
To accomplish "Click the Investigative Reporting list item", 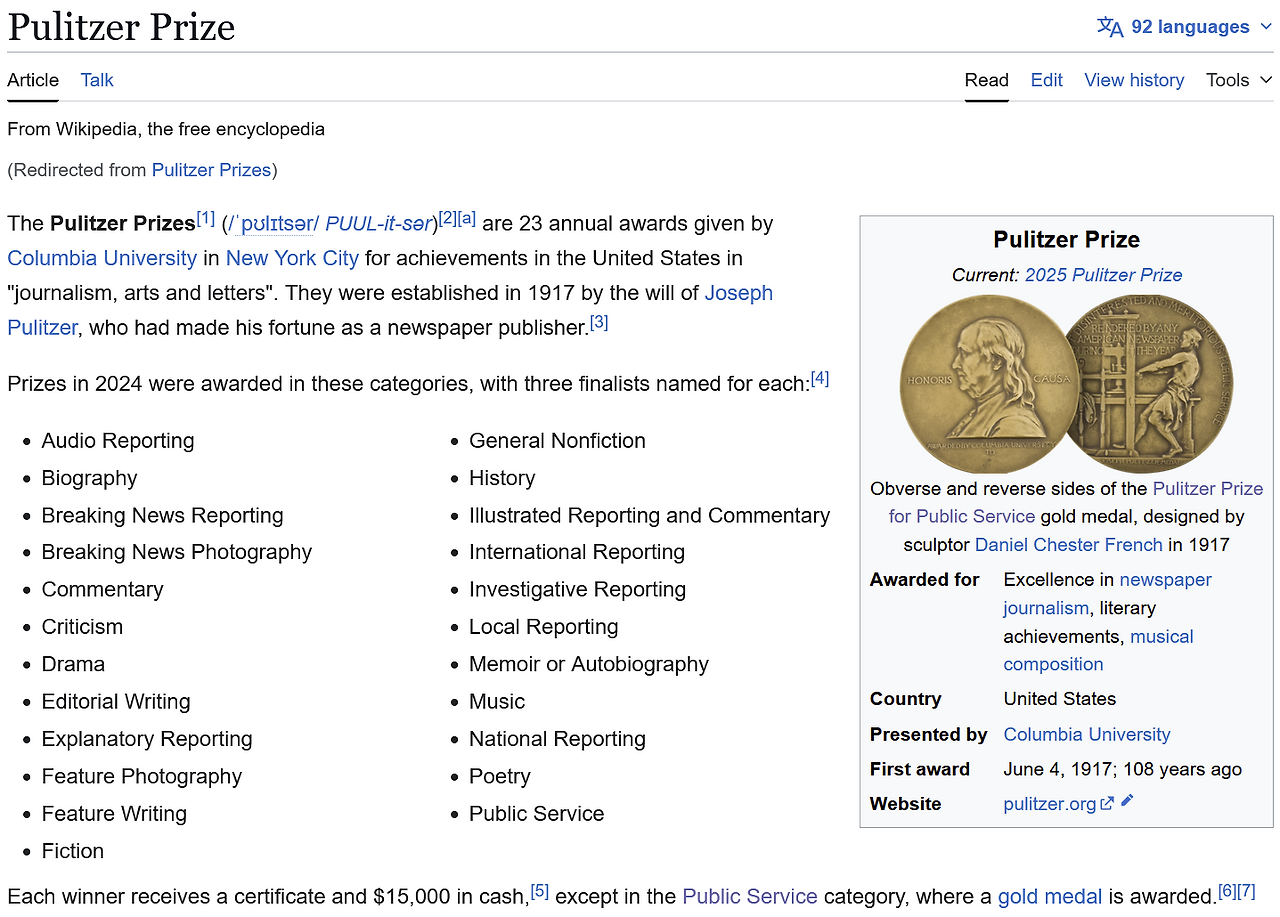I will click(578, 590).
